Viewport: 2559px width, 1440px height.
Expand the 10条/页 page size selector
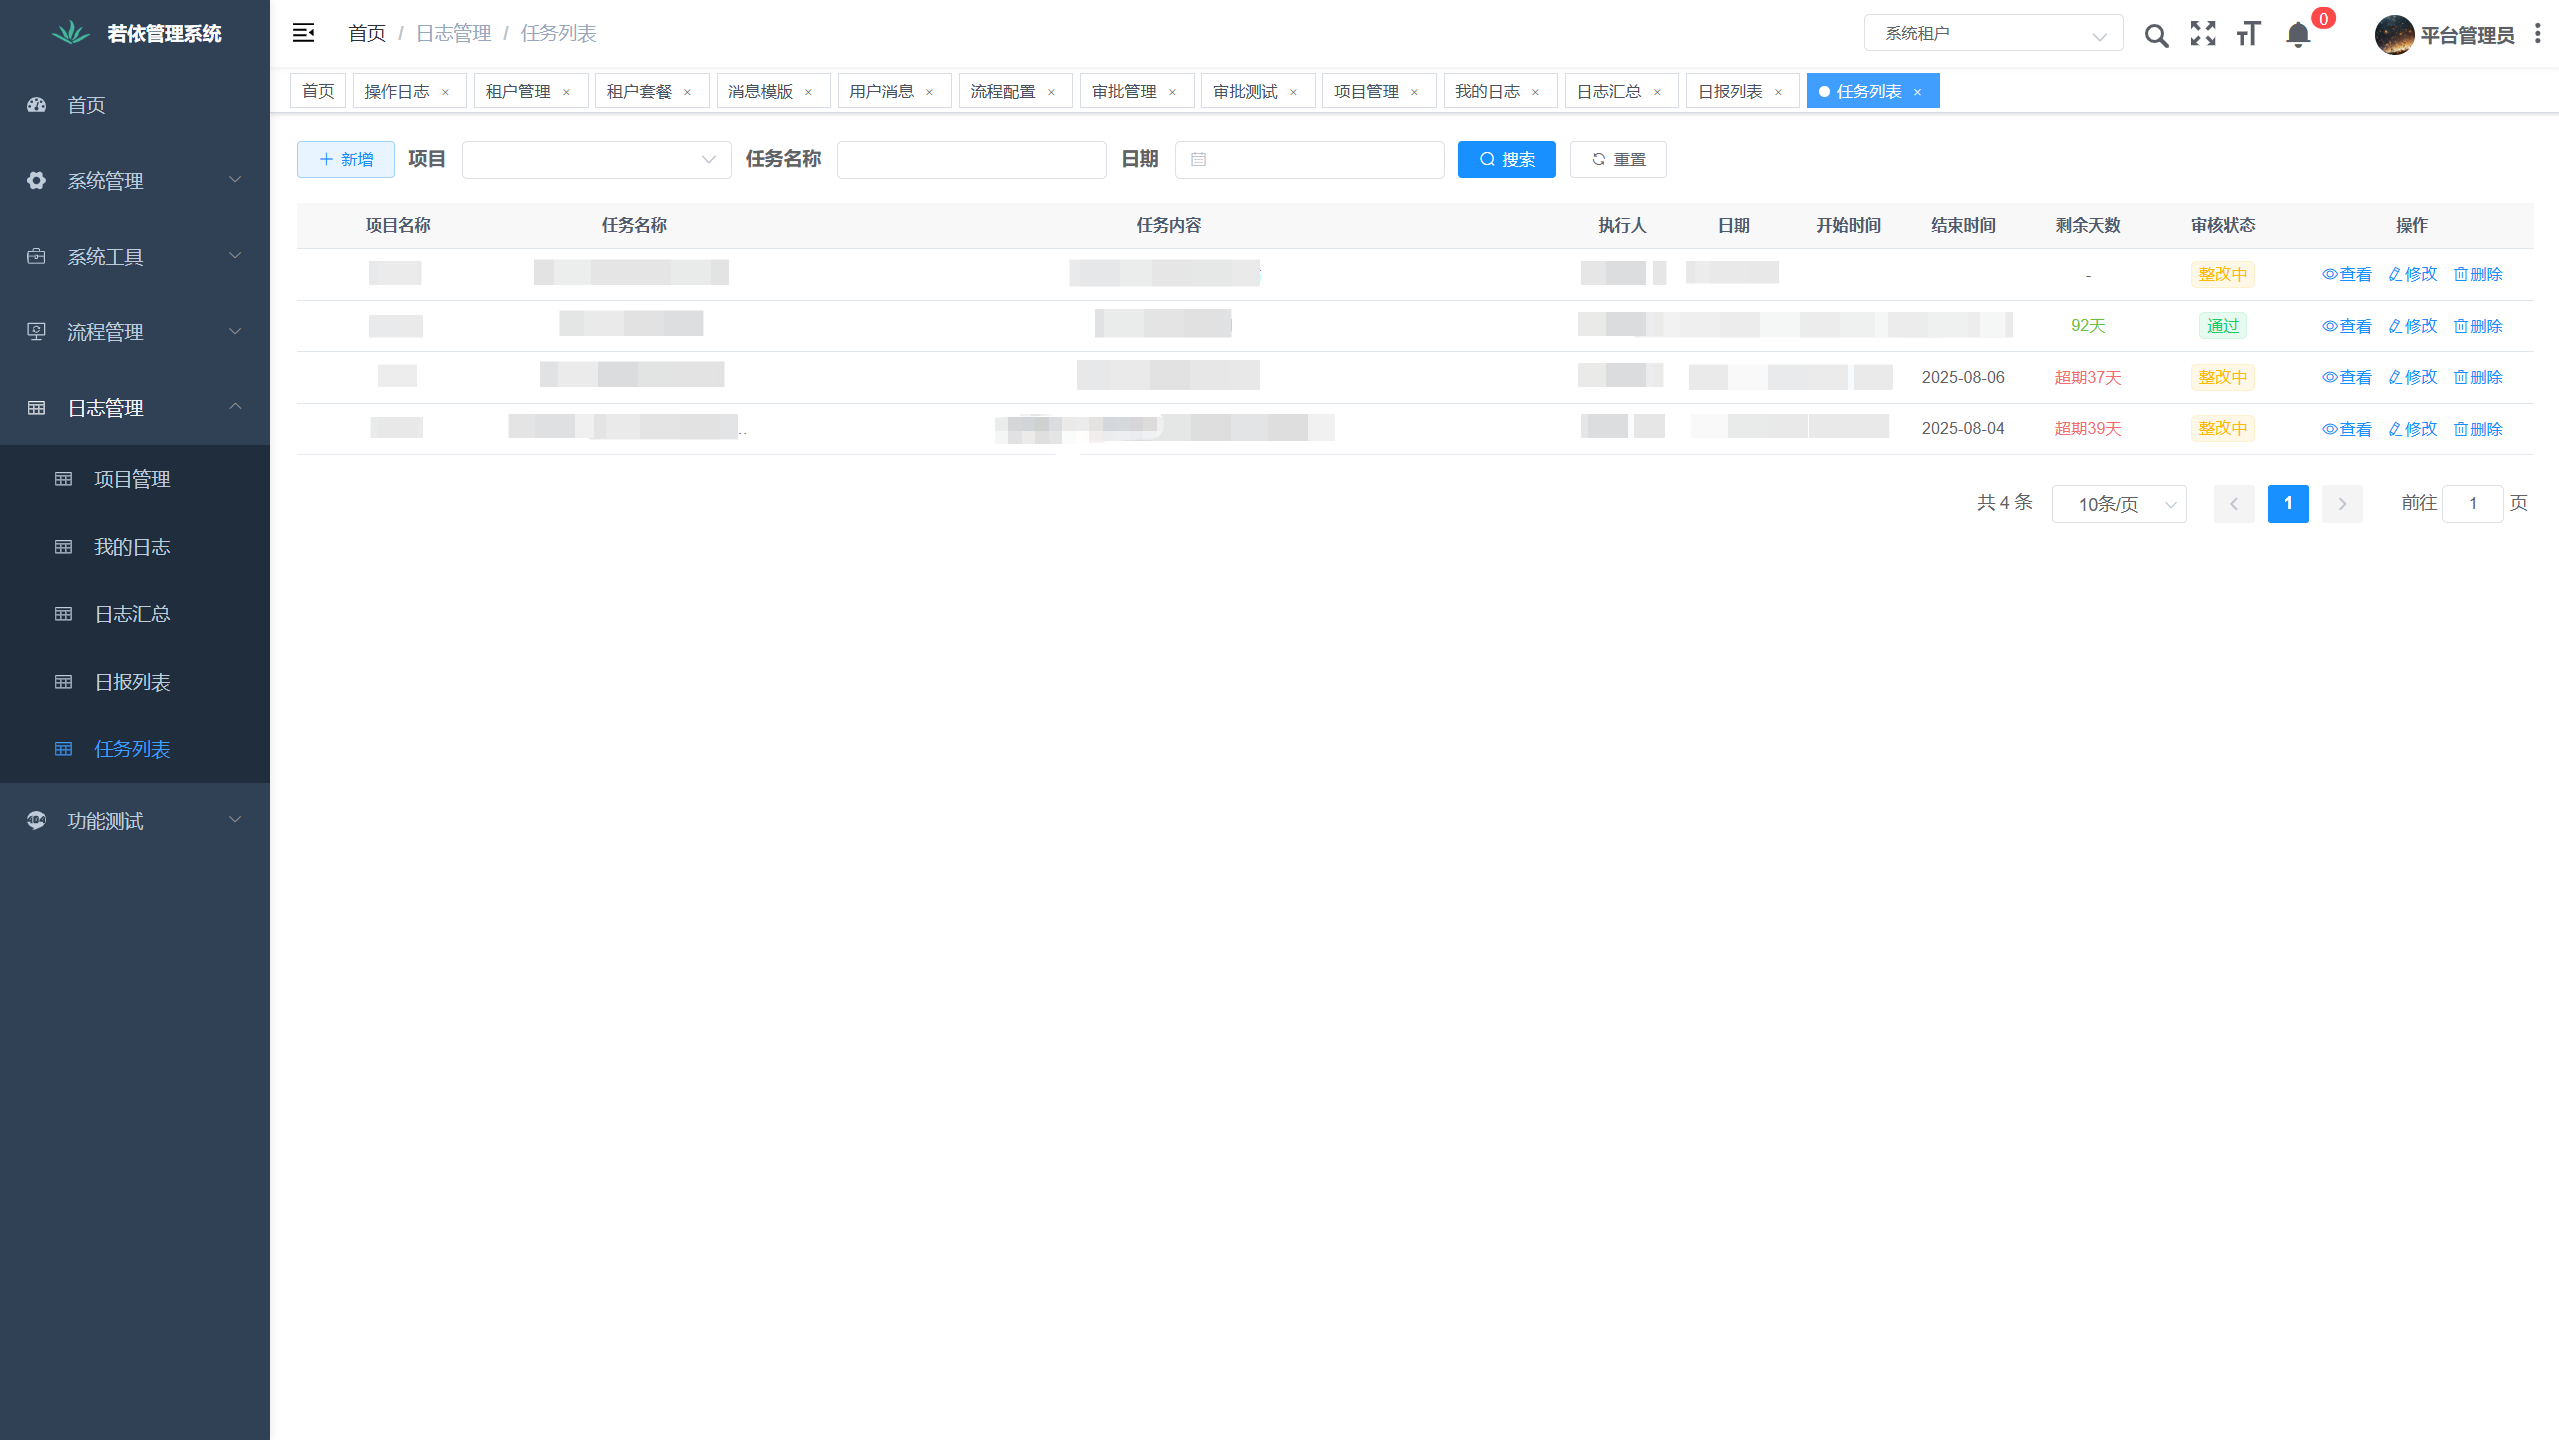pyautogui.click(x=2118, y=504)
